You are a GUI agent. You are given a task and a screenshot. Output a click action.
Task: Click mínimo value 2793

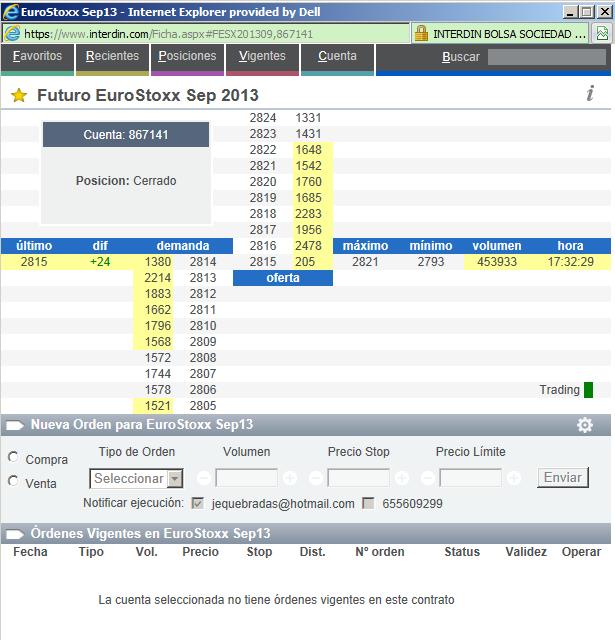pos(431,262)
